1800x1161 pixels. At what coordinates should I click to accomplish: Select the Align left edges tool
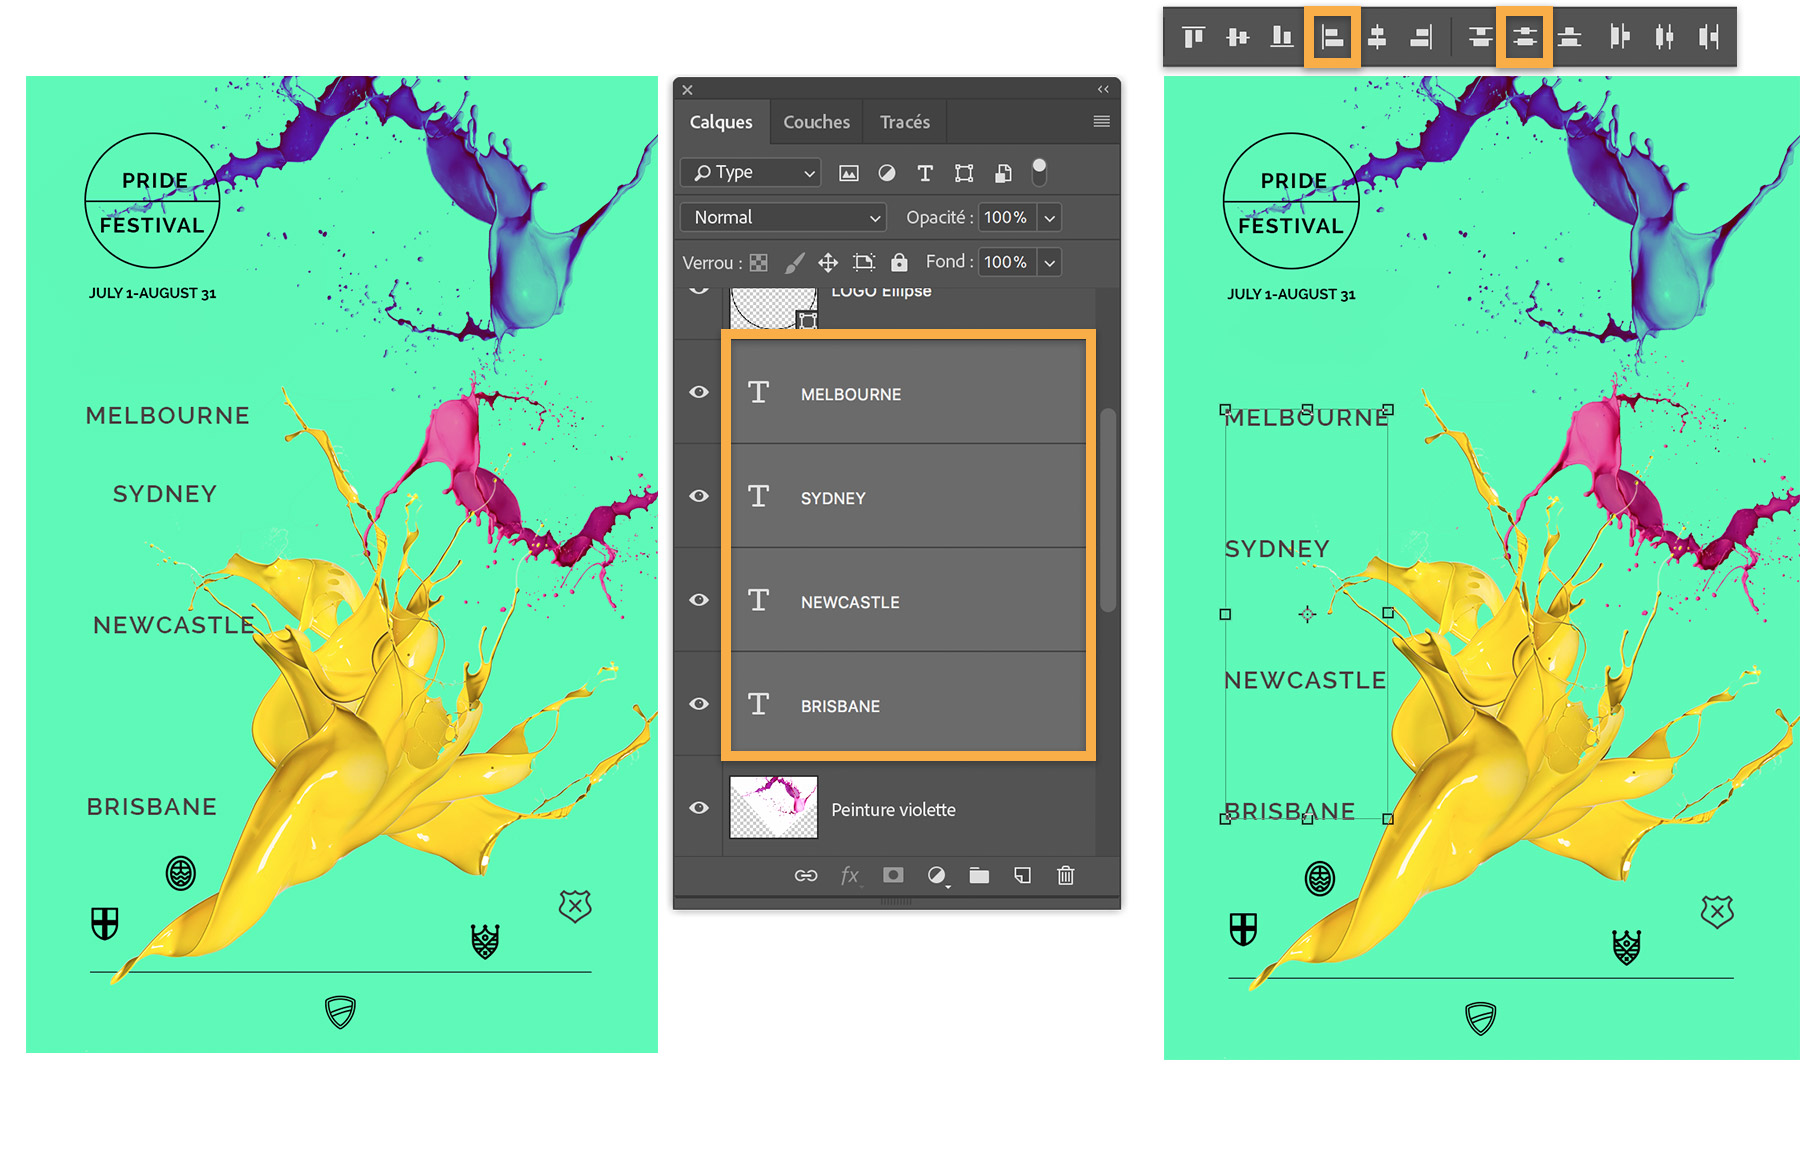[x=1332, y=36]
